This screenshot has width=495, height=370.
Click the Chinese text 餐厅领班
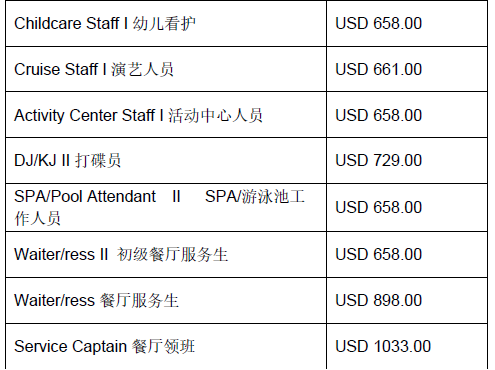163,347
